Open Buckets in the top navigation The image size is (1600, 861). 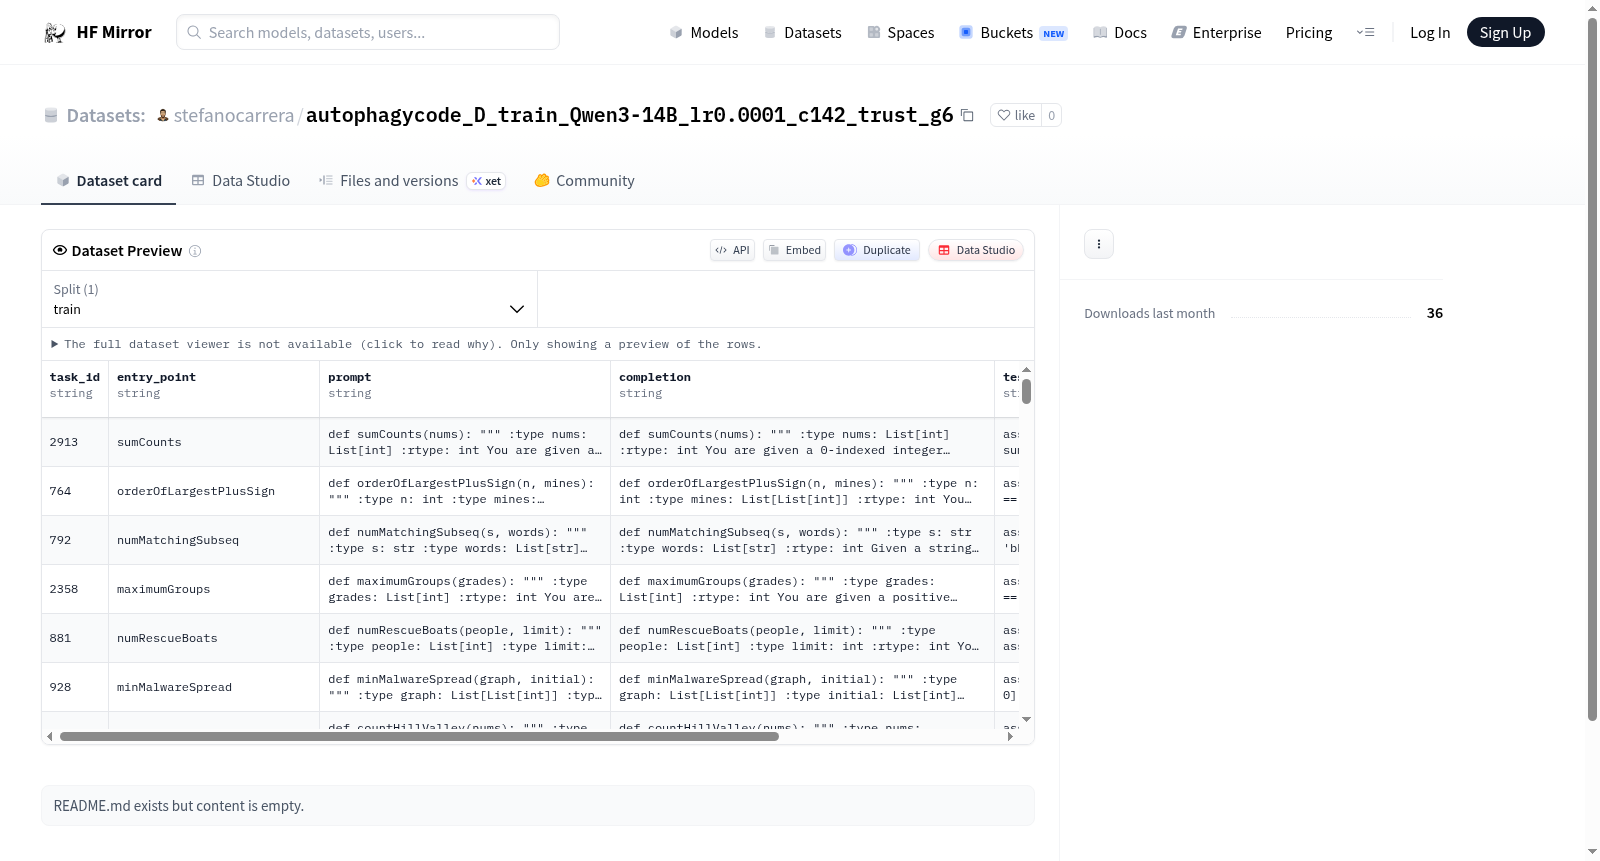[x=1013, y=33]
